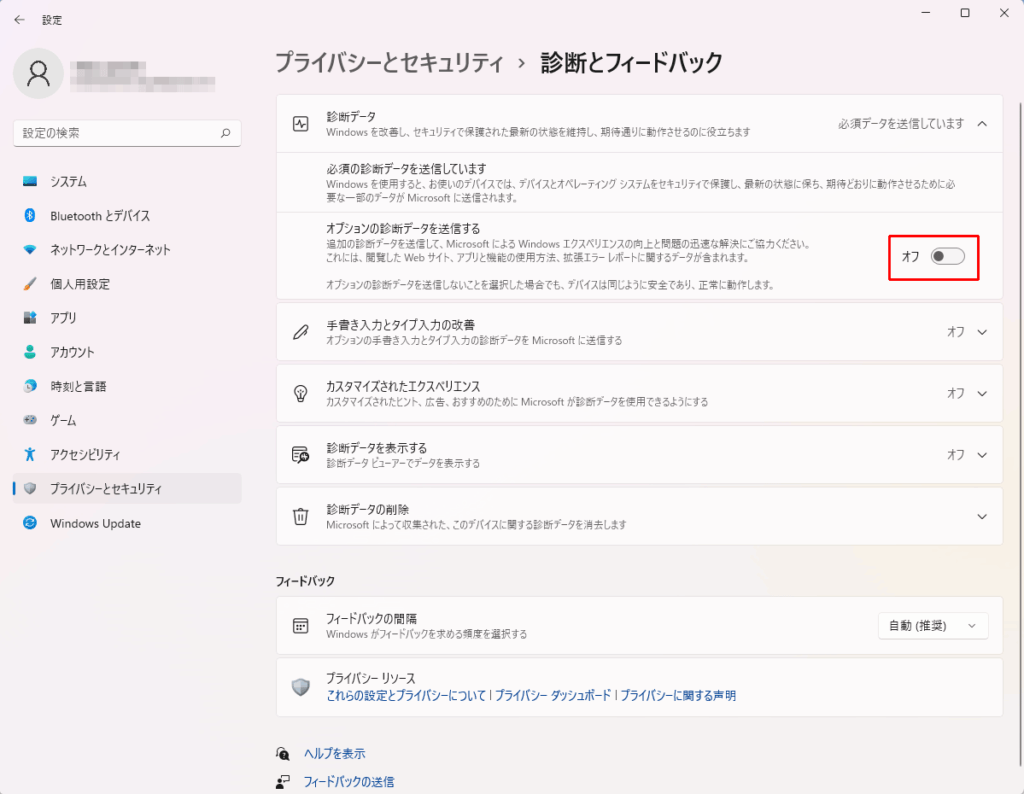This screenshot has width=1024, height=794.
Task: Click 手書き入力とタイプ入力の改善 title
Action: click(x=400, y=325)
